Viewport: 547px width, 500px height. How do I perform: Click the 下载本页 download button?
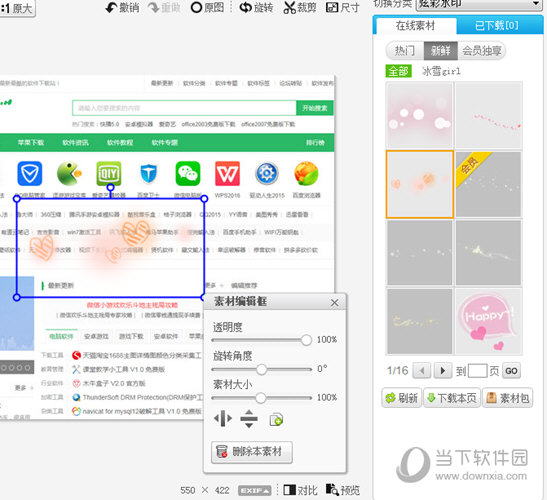tap(452, 398)
